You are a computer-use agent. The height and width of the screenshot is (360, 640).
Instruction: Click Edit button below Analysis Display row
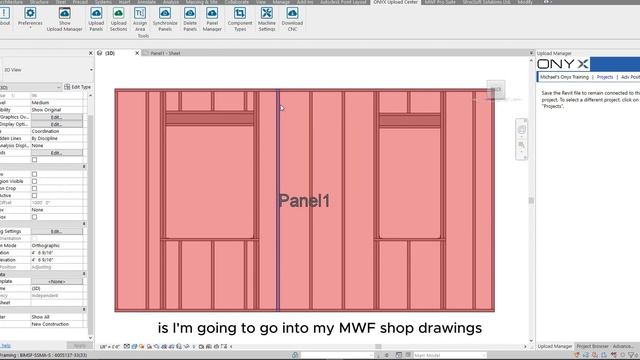[56, 153]
